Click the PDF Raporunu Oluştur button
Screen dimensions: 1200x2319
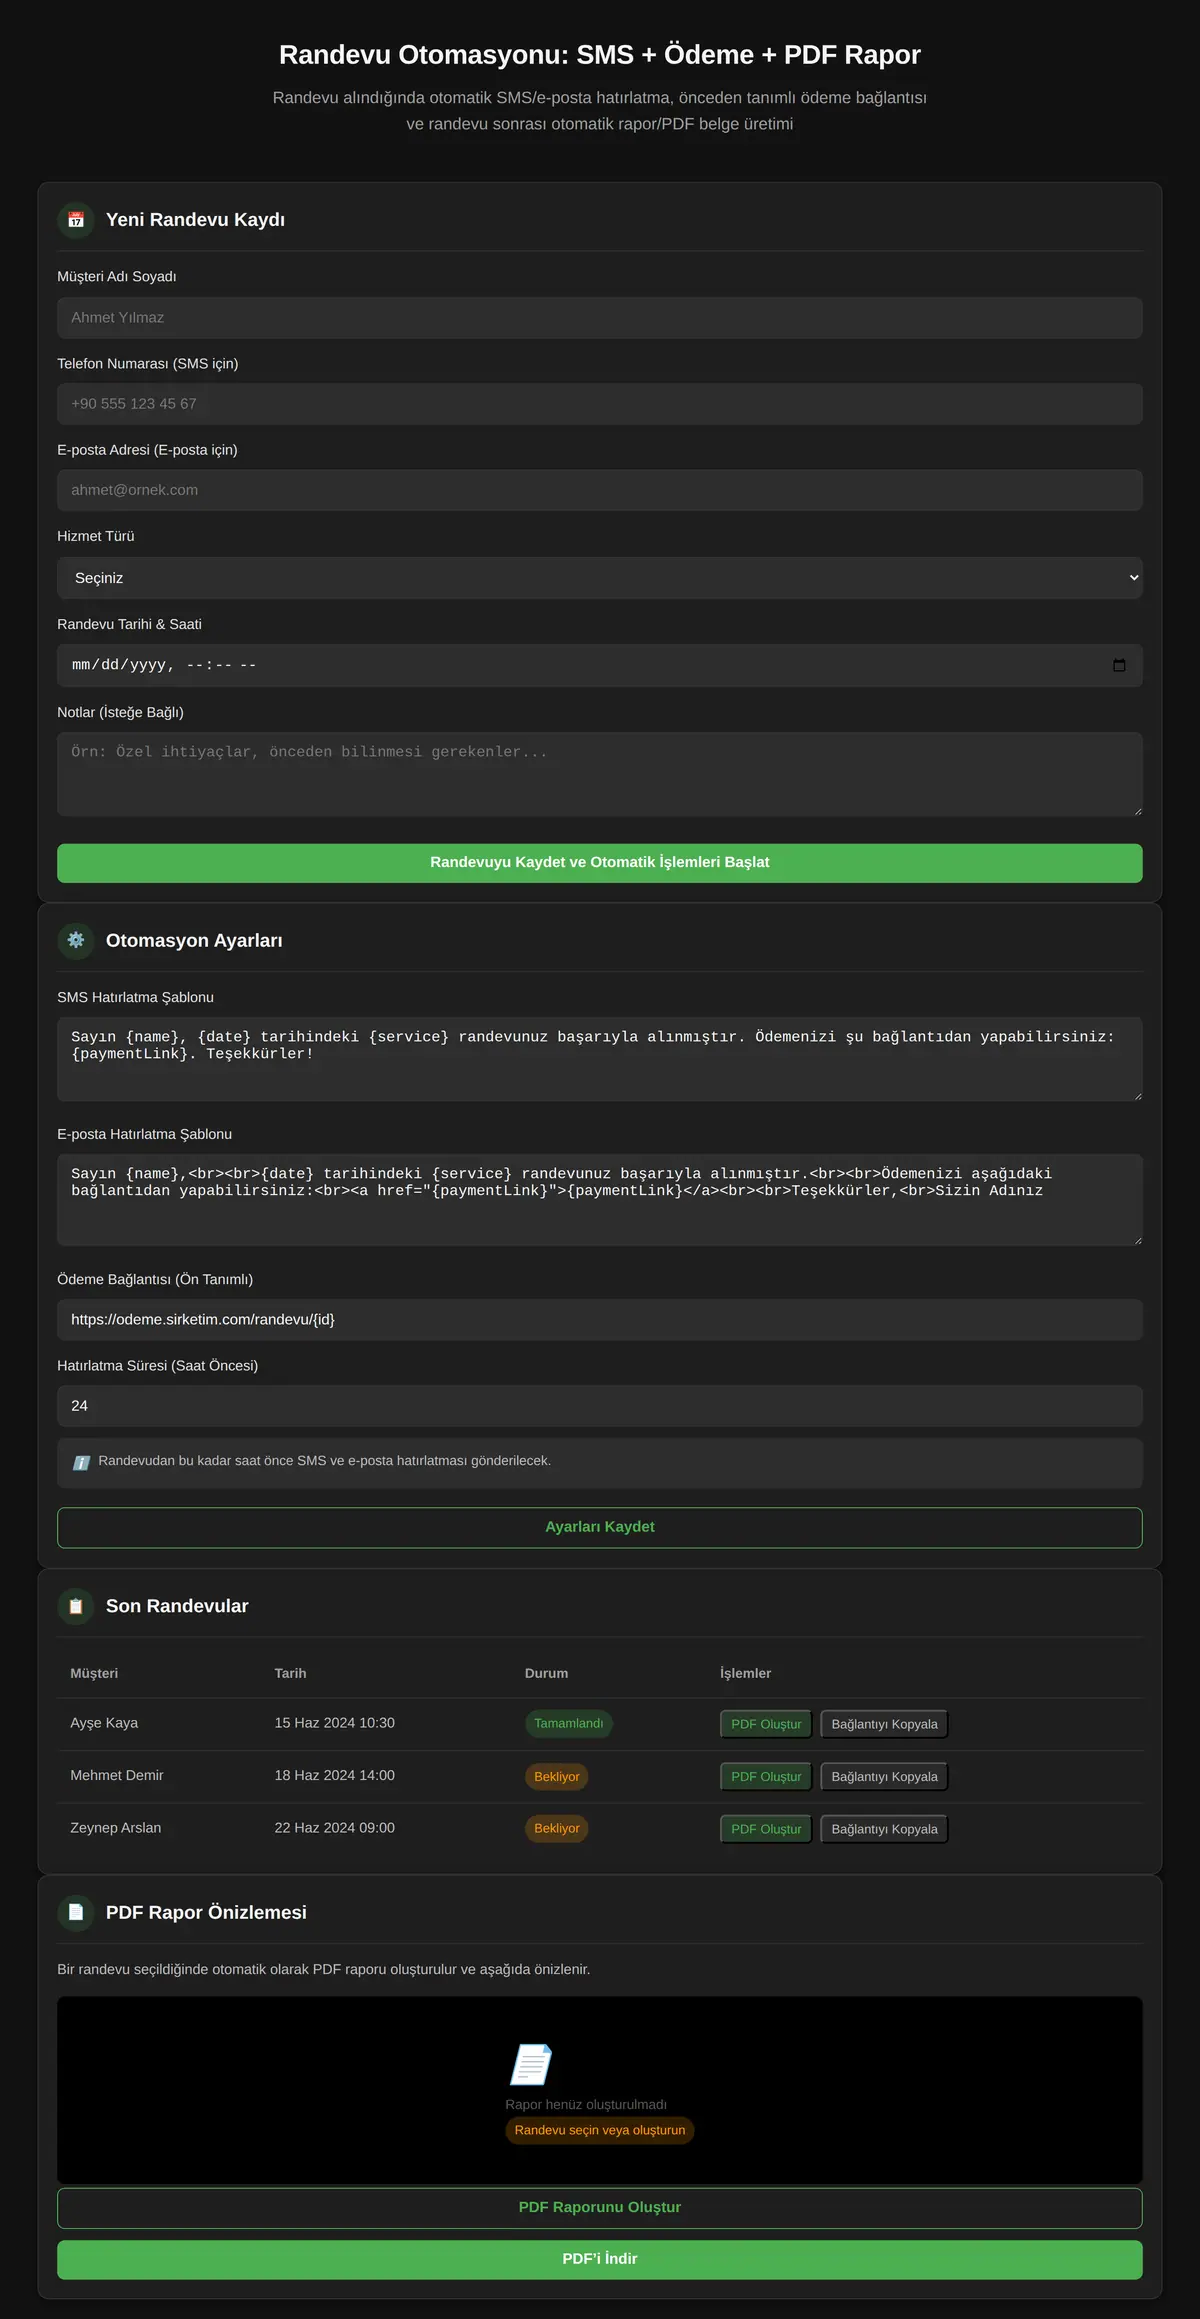click(x=600, y=2207)
